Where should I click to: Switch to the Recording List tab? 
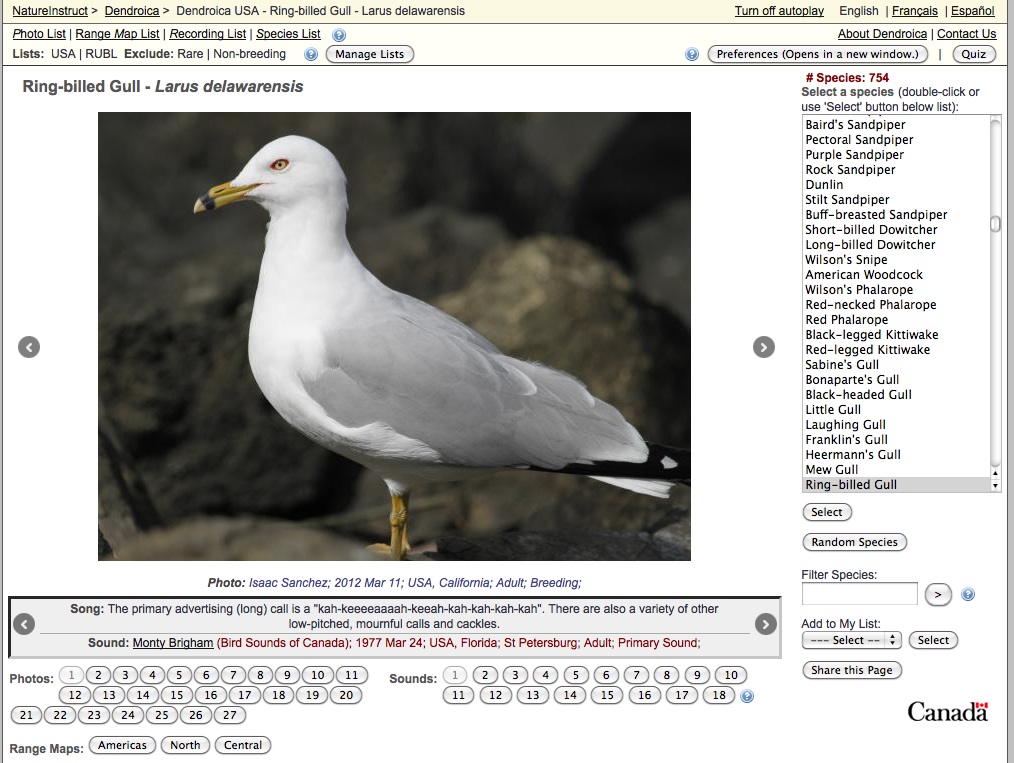tap(207, 33)
